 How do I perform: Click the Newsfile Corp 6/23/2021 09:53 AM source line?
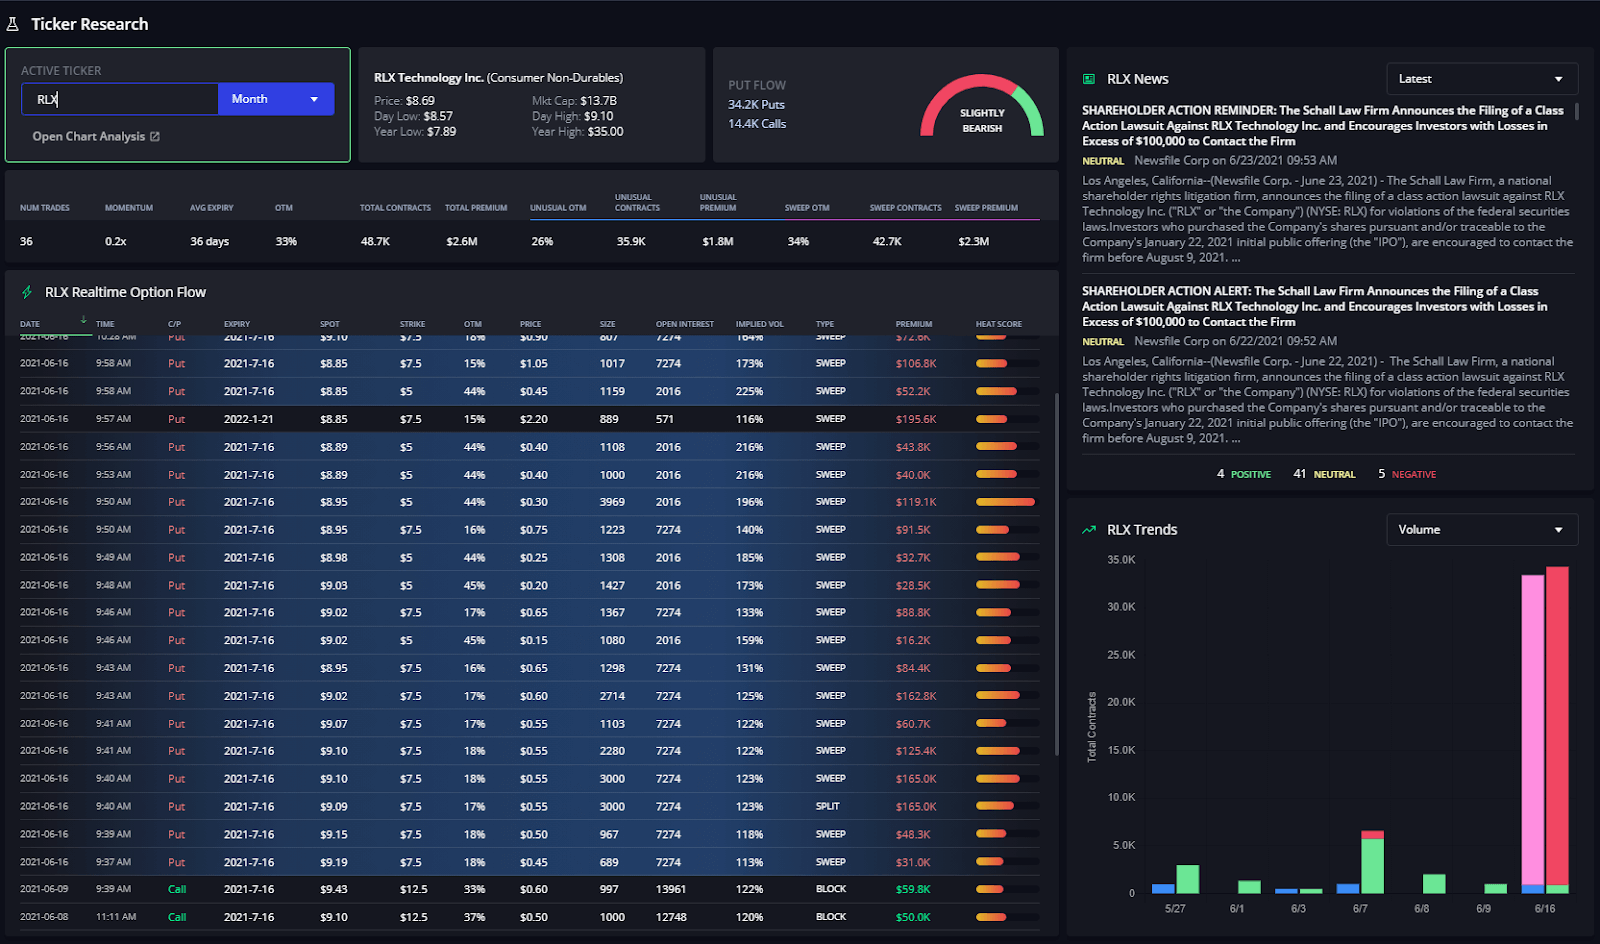[1235, 160]
